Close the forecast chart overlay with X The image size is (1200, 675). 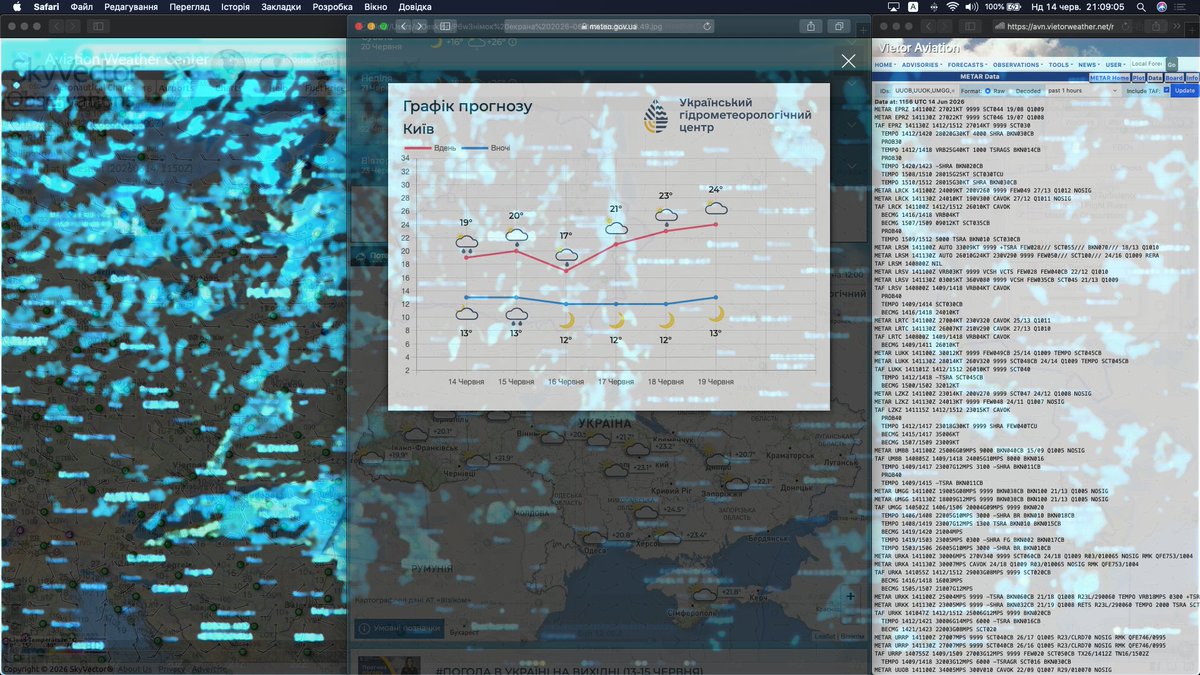[848, 61]
